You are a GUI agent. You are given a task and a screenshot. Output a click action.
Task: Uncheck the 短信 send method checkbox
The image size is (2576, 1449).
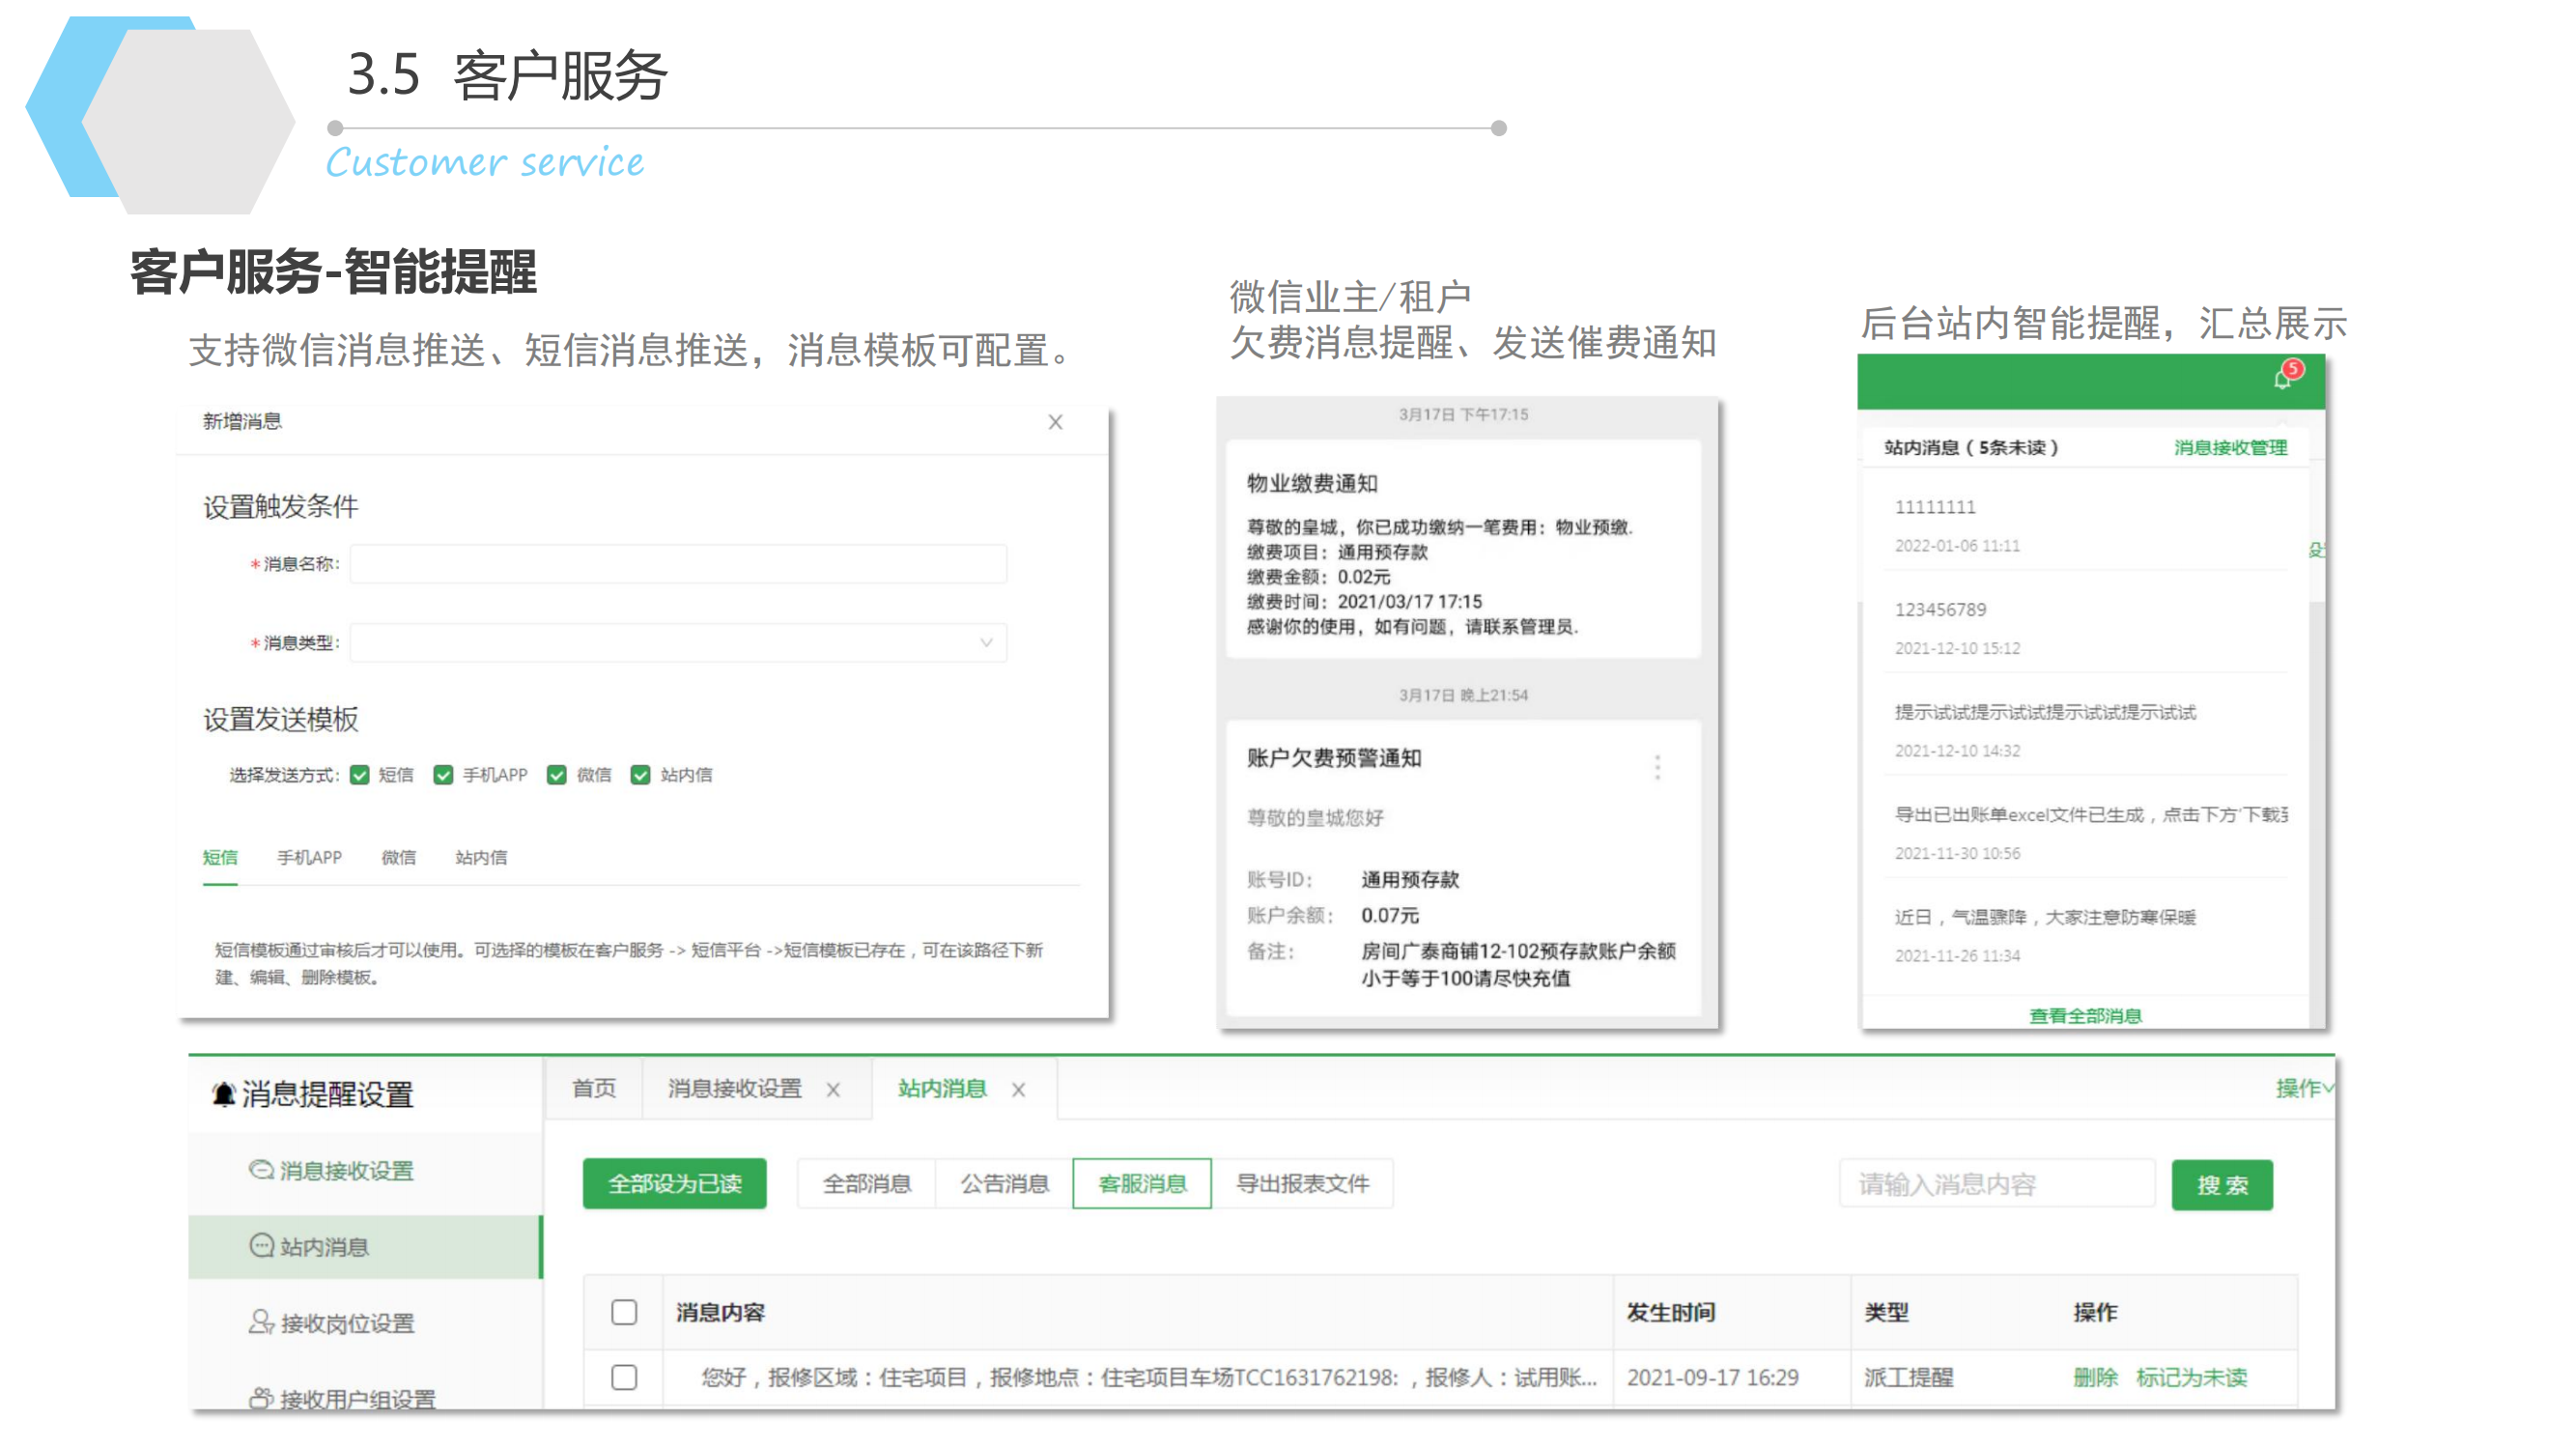(x=360, y=775)
